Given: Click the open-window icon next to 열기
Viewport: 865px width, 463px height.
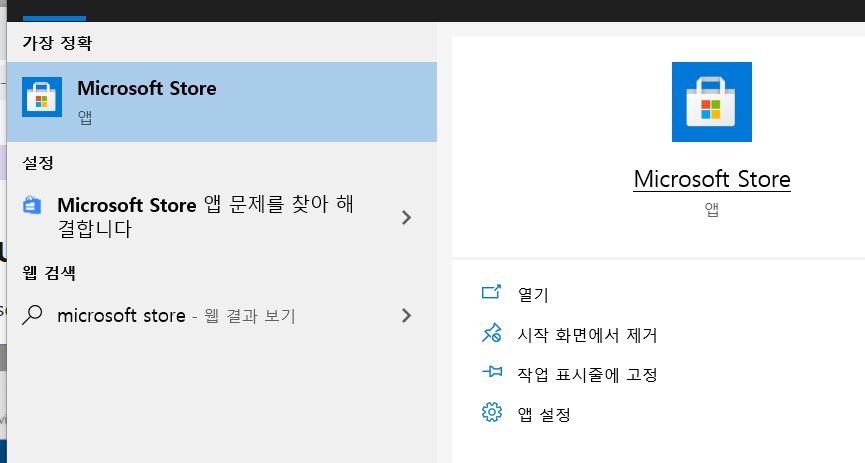Looking at the screenshot, I should 492,292.
